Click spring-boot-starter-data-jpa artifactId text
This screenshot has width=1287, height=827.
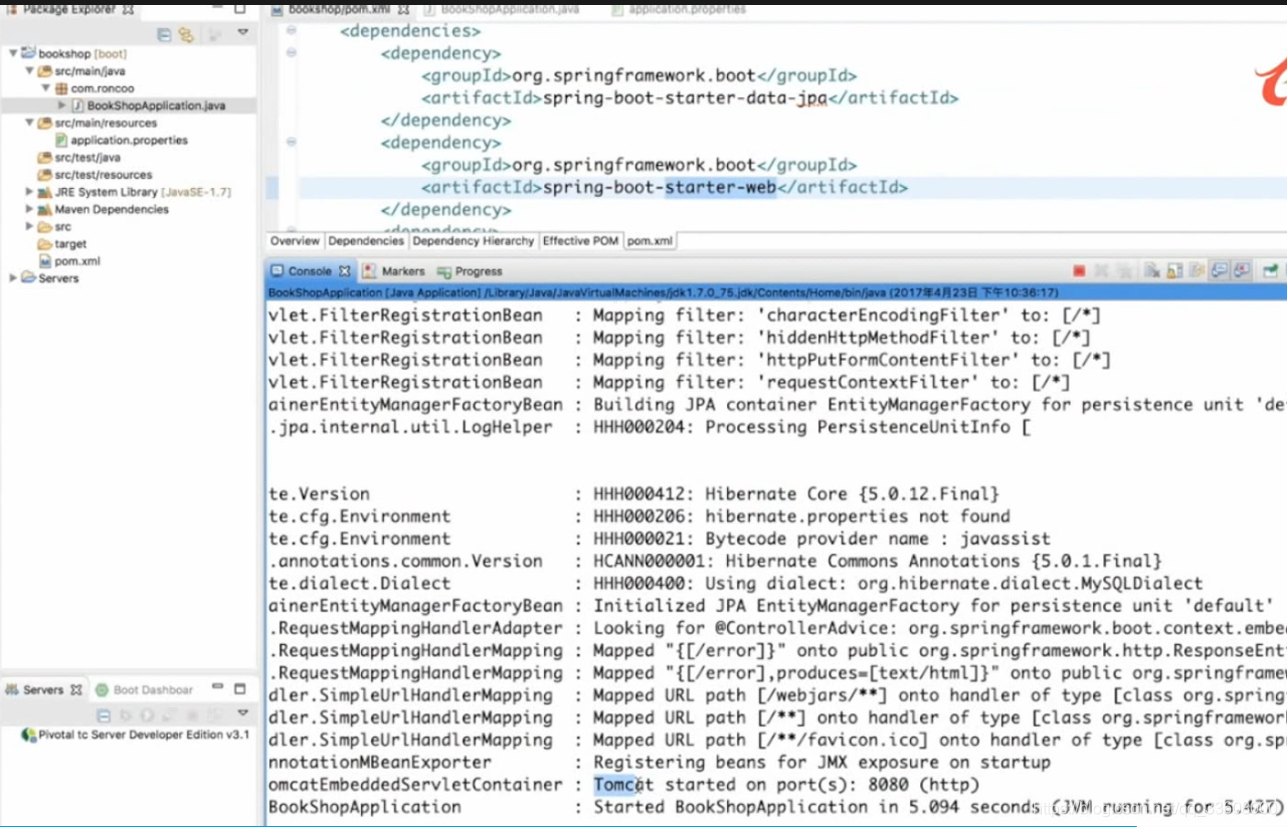point(684,98)
